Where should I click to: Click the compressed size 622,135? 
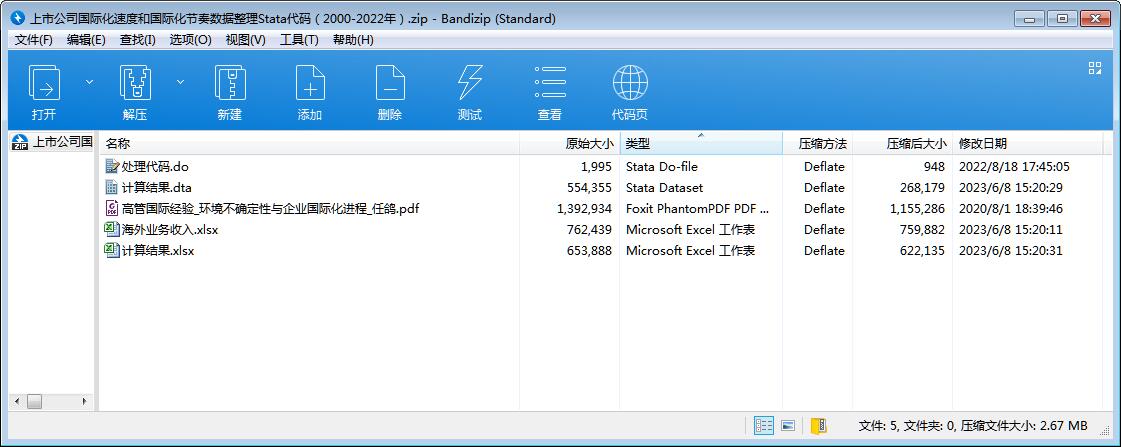922,250
